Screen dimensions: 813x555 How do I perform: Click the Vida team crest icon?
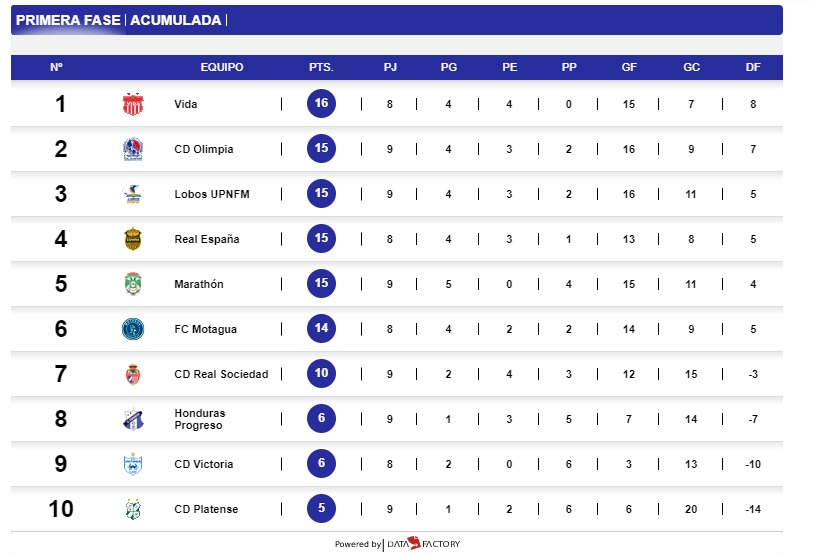(132, 104)
